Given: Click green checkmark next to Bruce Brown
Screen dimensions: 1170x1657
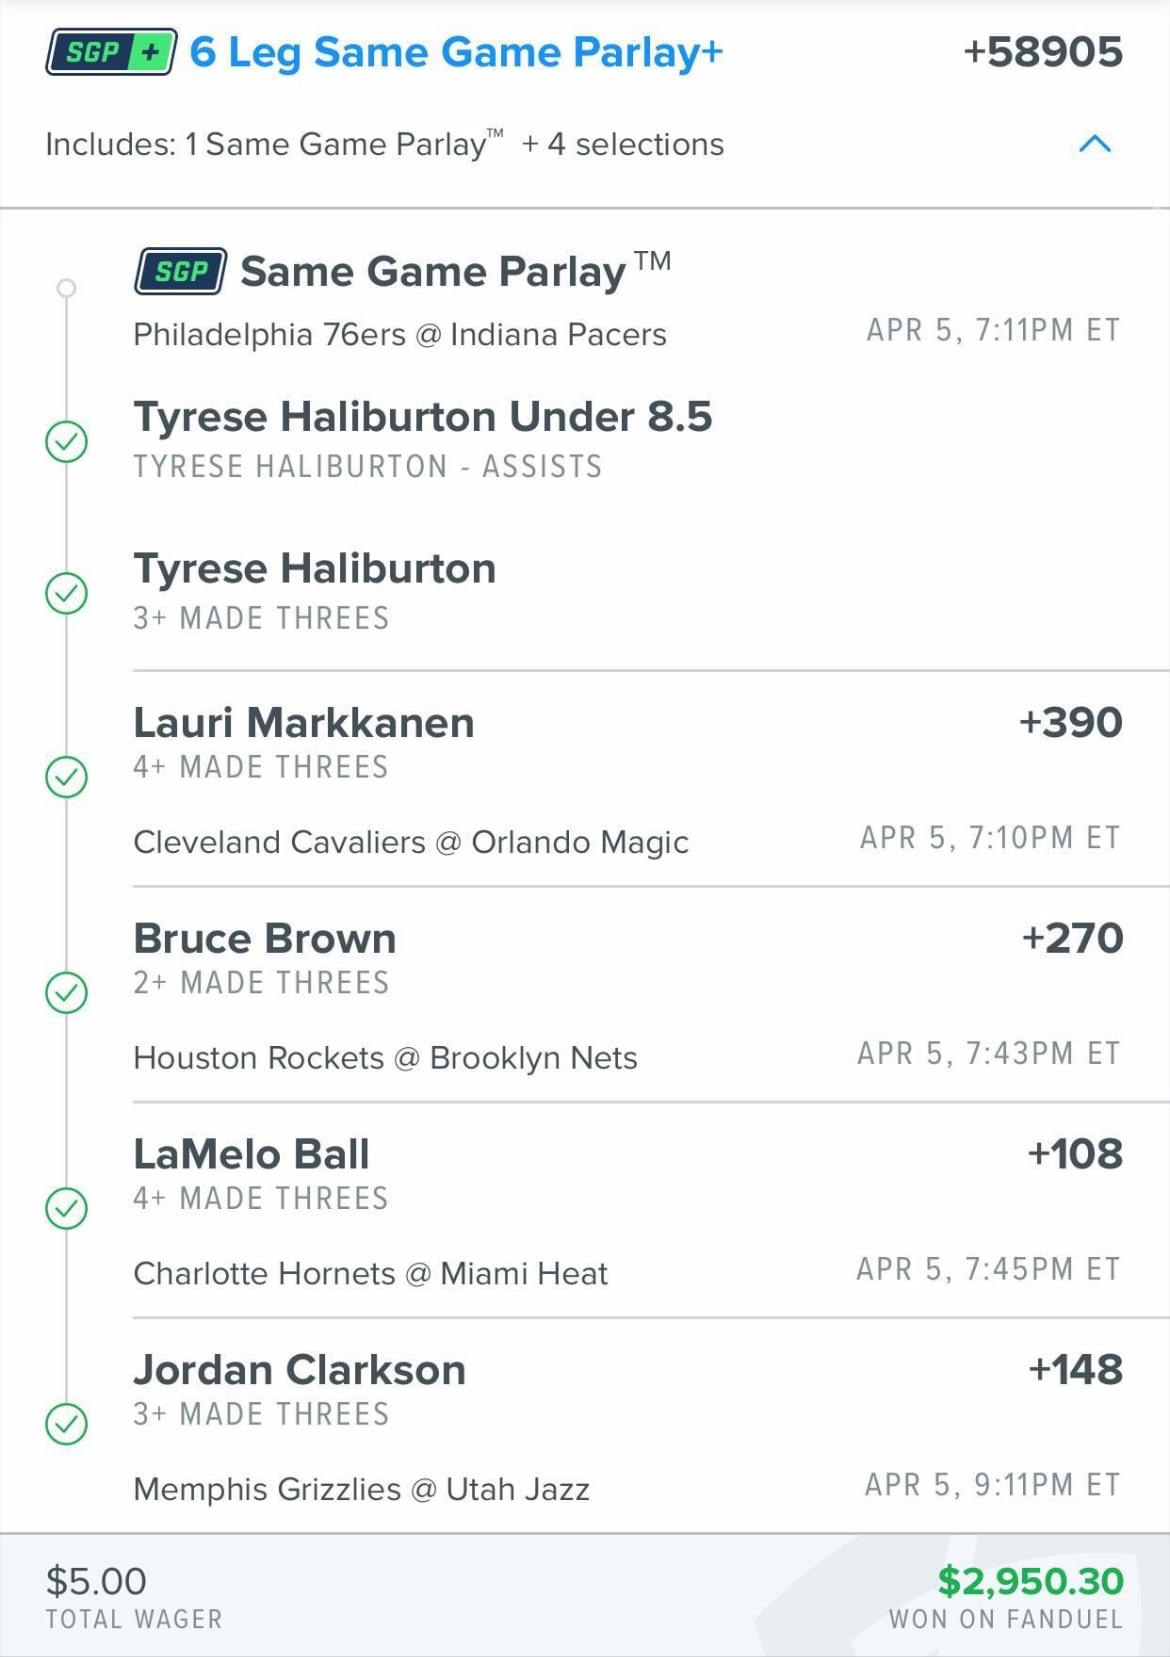Looking at the screenshot, I should 67,993.
